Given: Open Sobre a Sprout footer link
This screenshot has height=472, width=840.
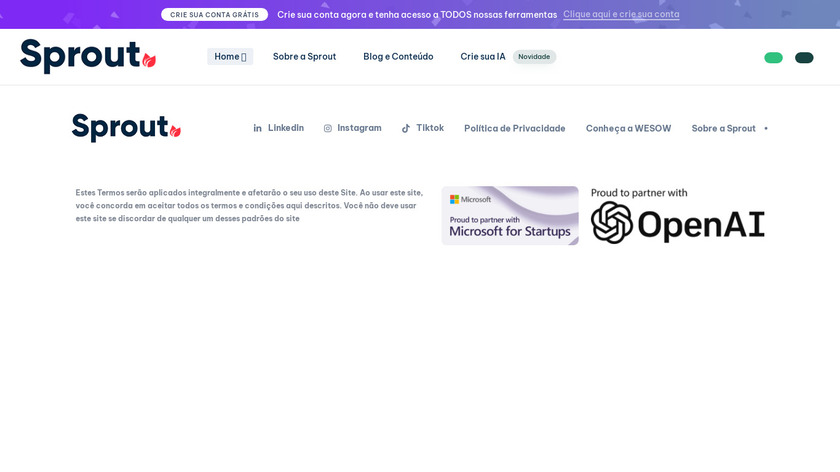Looking at the screenshot, I should (x=723, y=128).
